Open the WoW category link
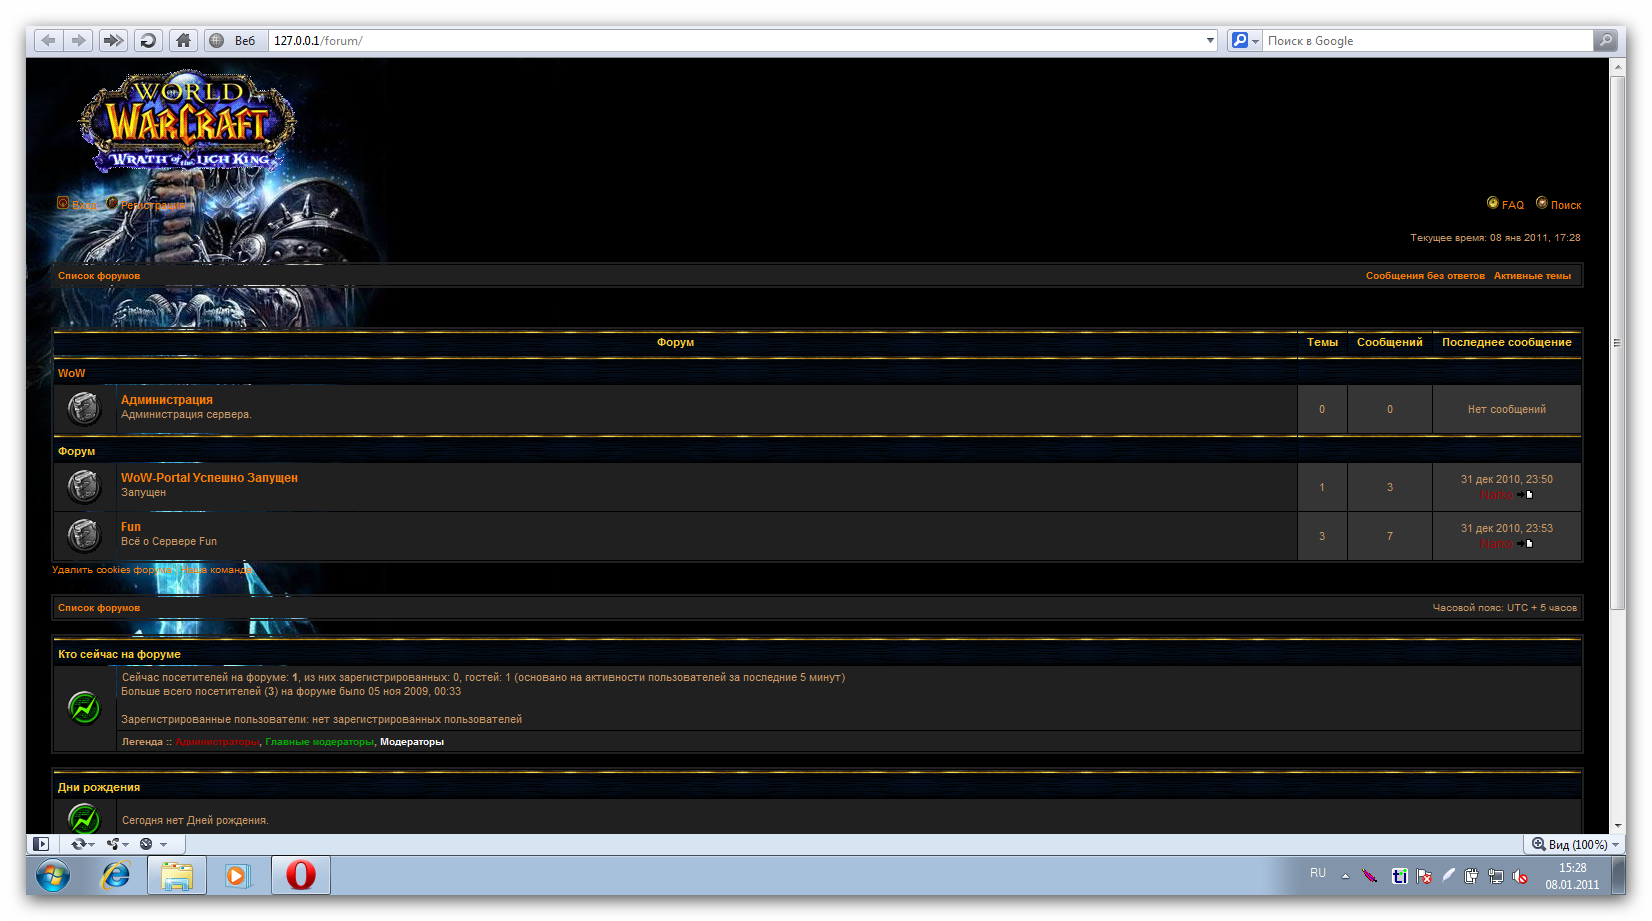This screenshot has height=921, width=1652. tap(72, 373)
